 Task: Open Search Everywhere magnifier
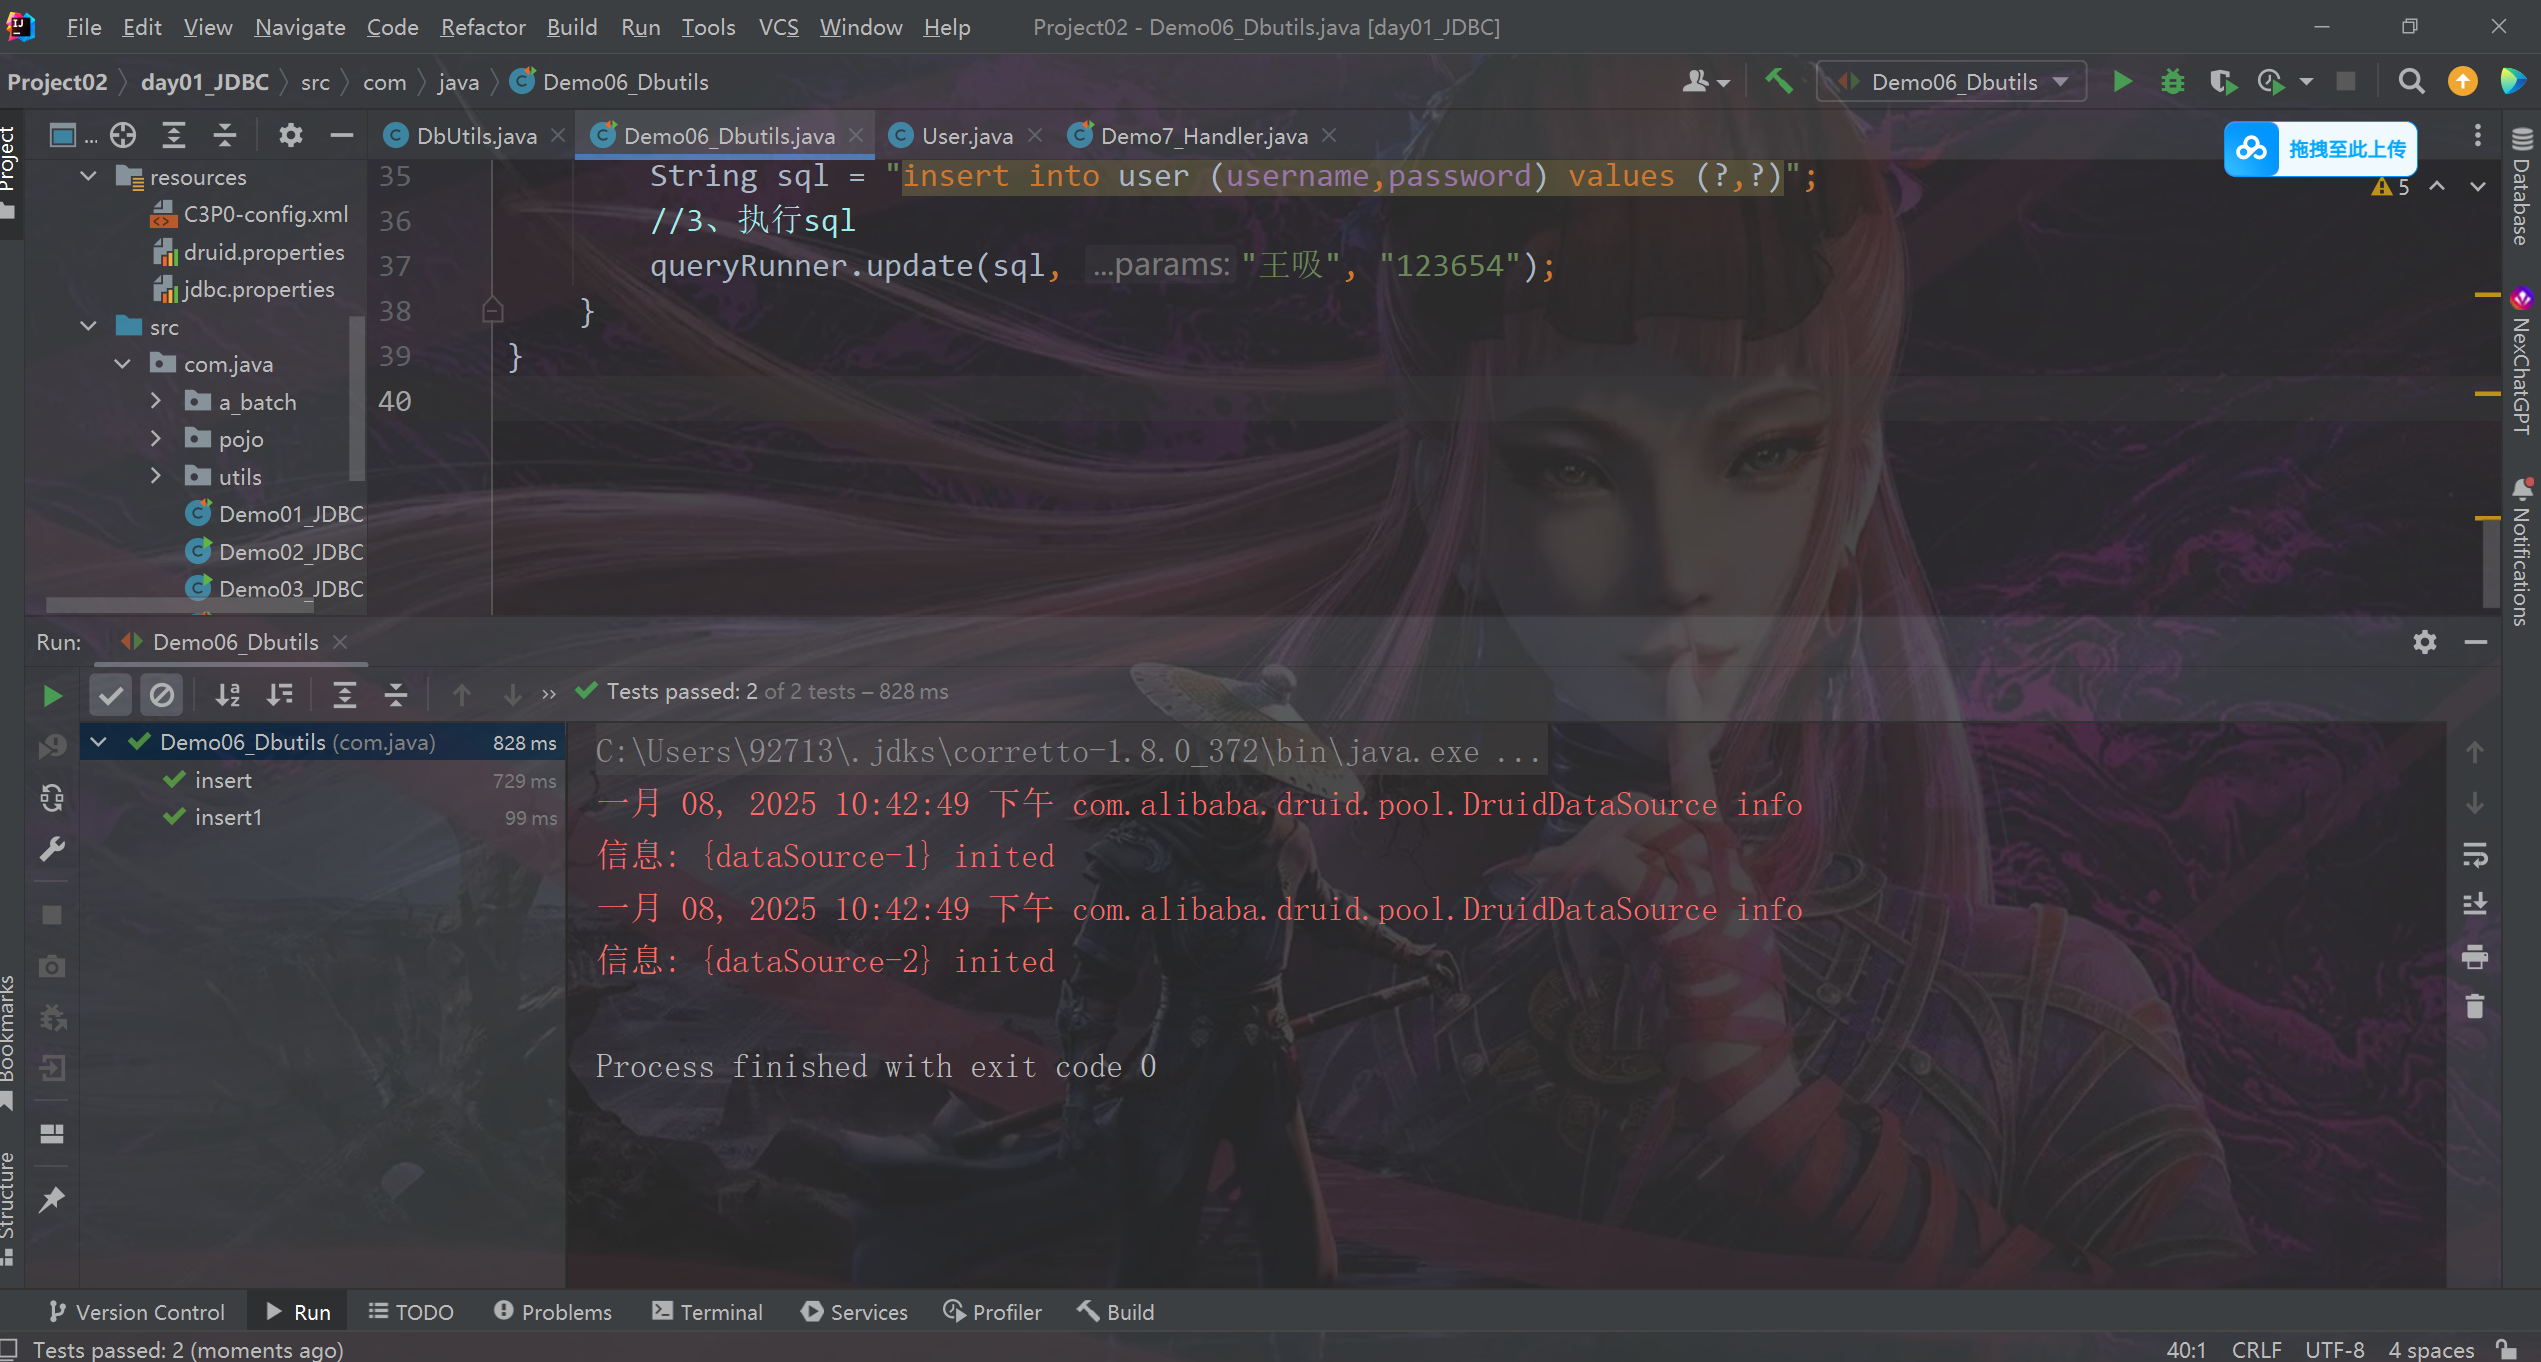tap(2411, 82)
